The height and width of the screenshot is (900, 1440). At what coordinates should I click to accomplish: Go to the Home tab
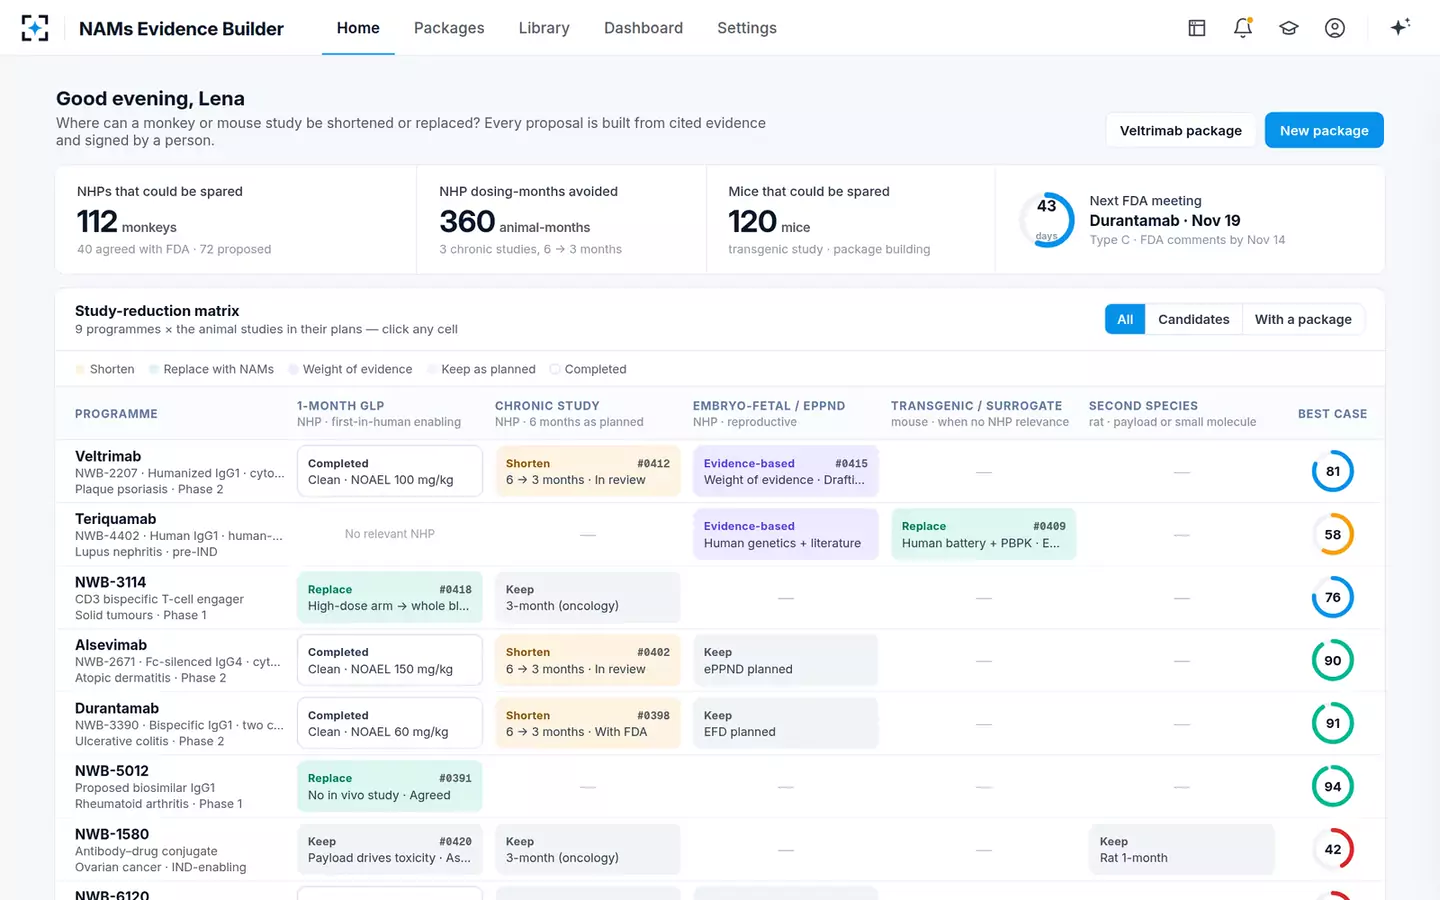(x=358, y=28)
